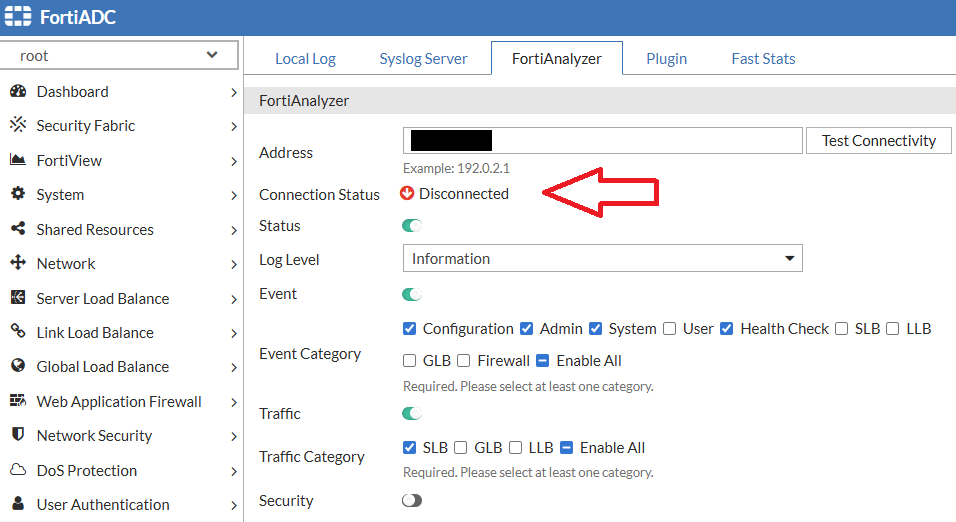Click the DoS Protection cloud icon
Screen dimensions: 956x522
click(18, 470)
